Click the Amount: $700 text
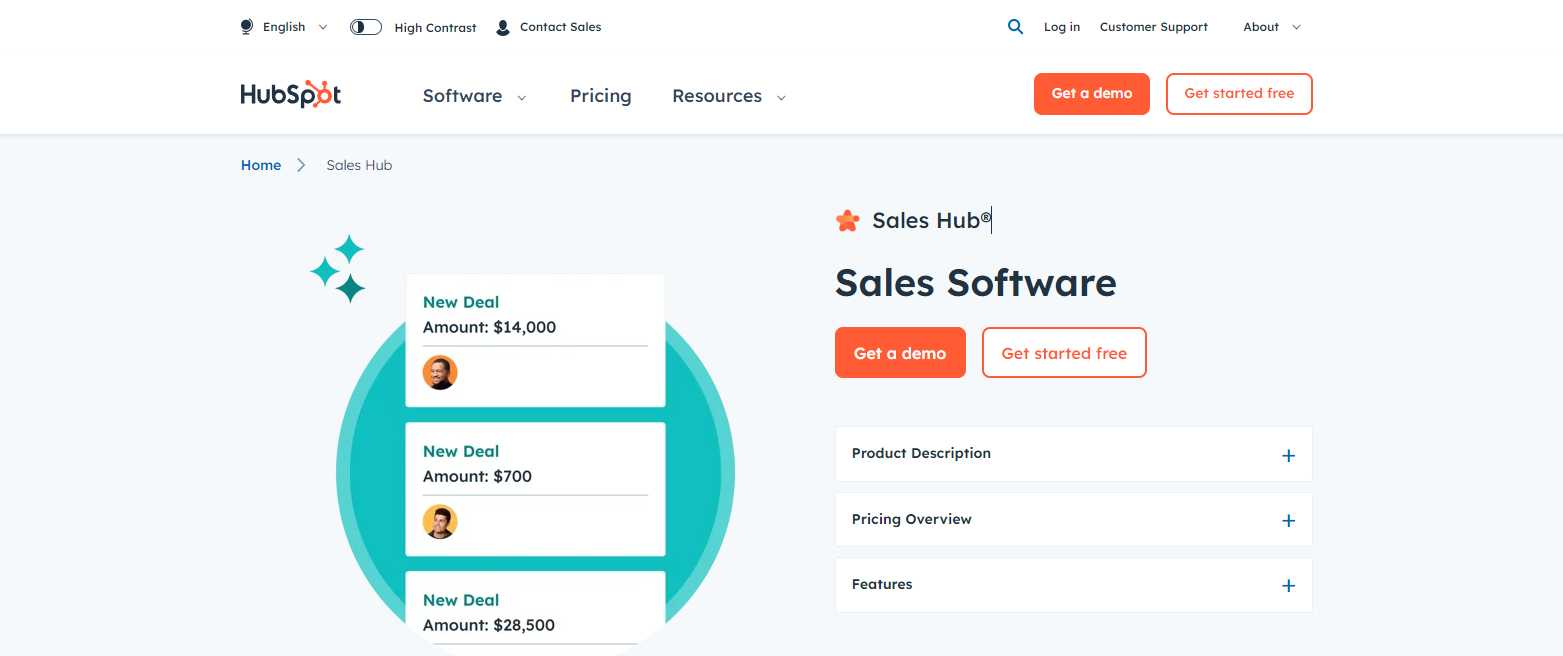Viewport: 1563px width, 656px height. click(x=477, y=476)
